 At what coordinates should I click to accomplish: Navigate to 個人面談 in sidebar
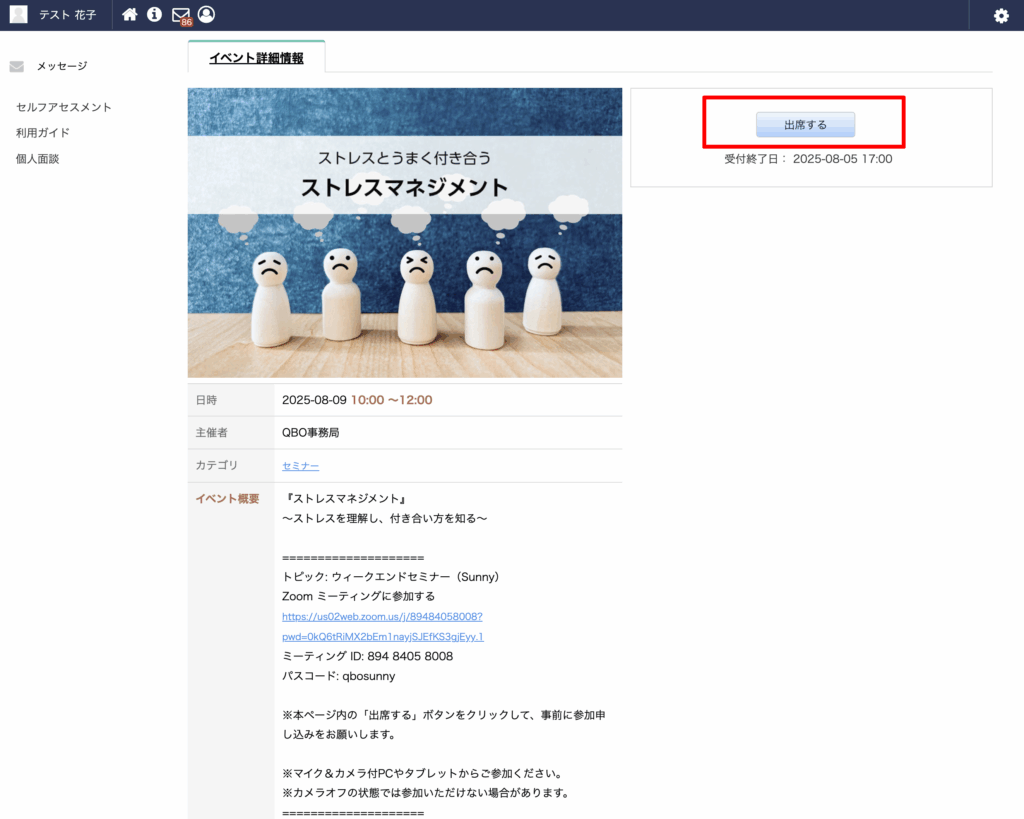38,159
